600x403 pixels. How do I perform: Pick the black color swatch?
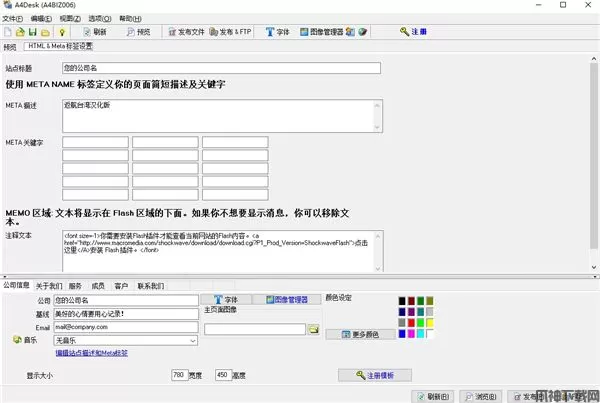click(x=402, y=300)
